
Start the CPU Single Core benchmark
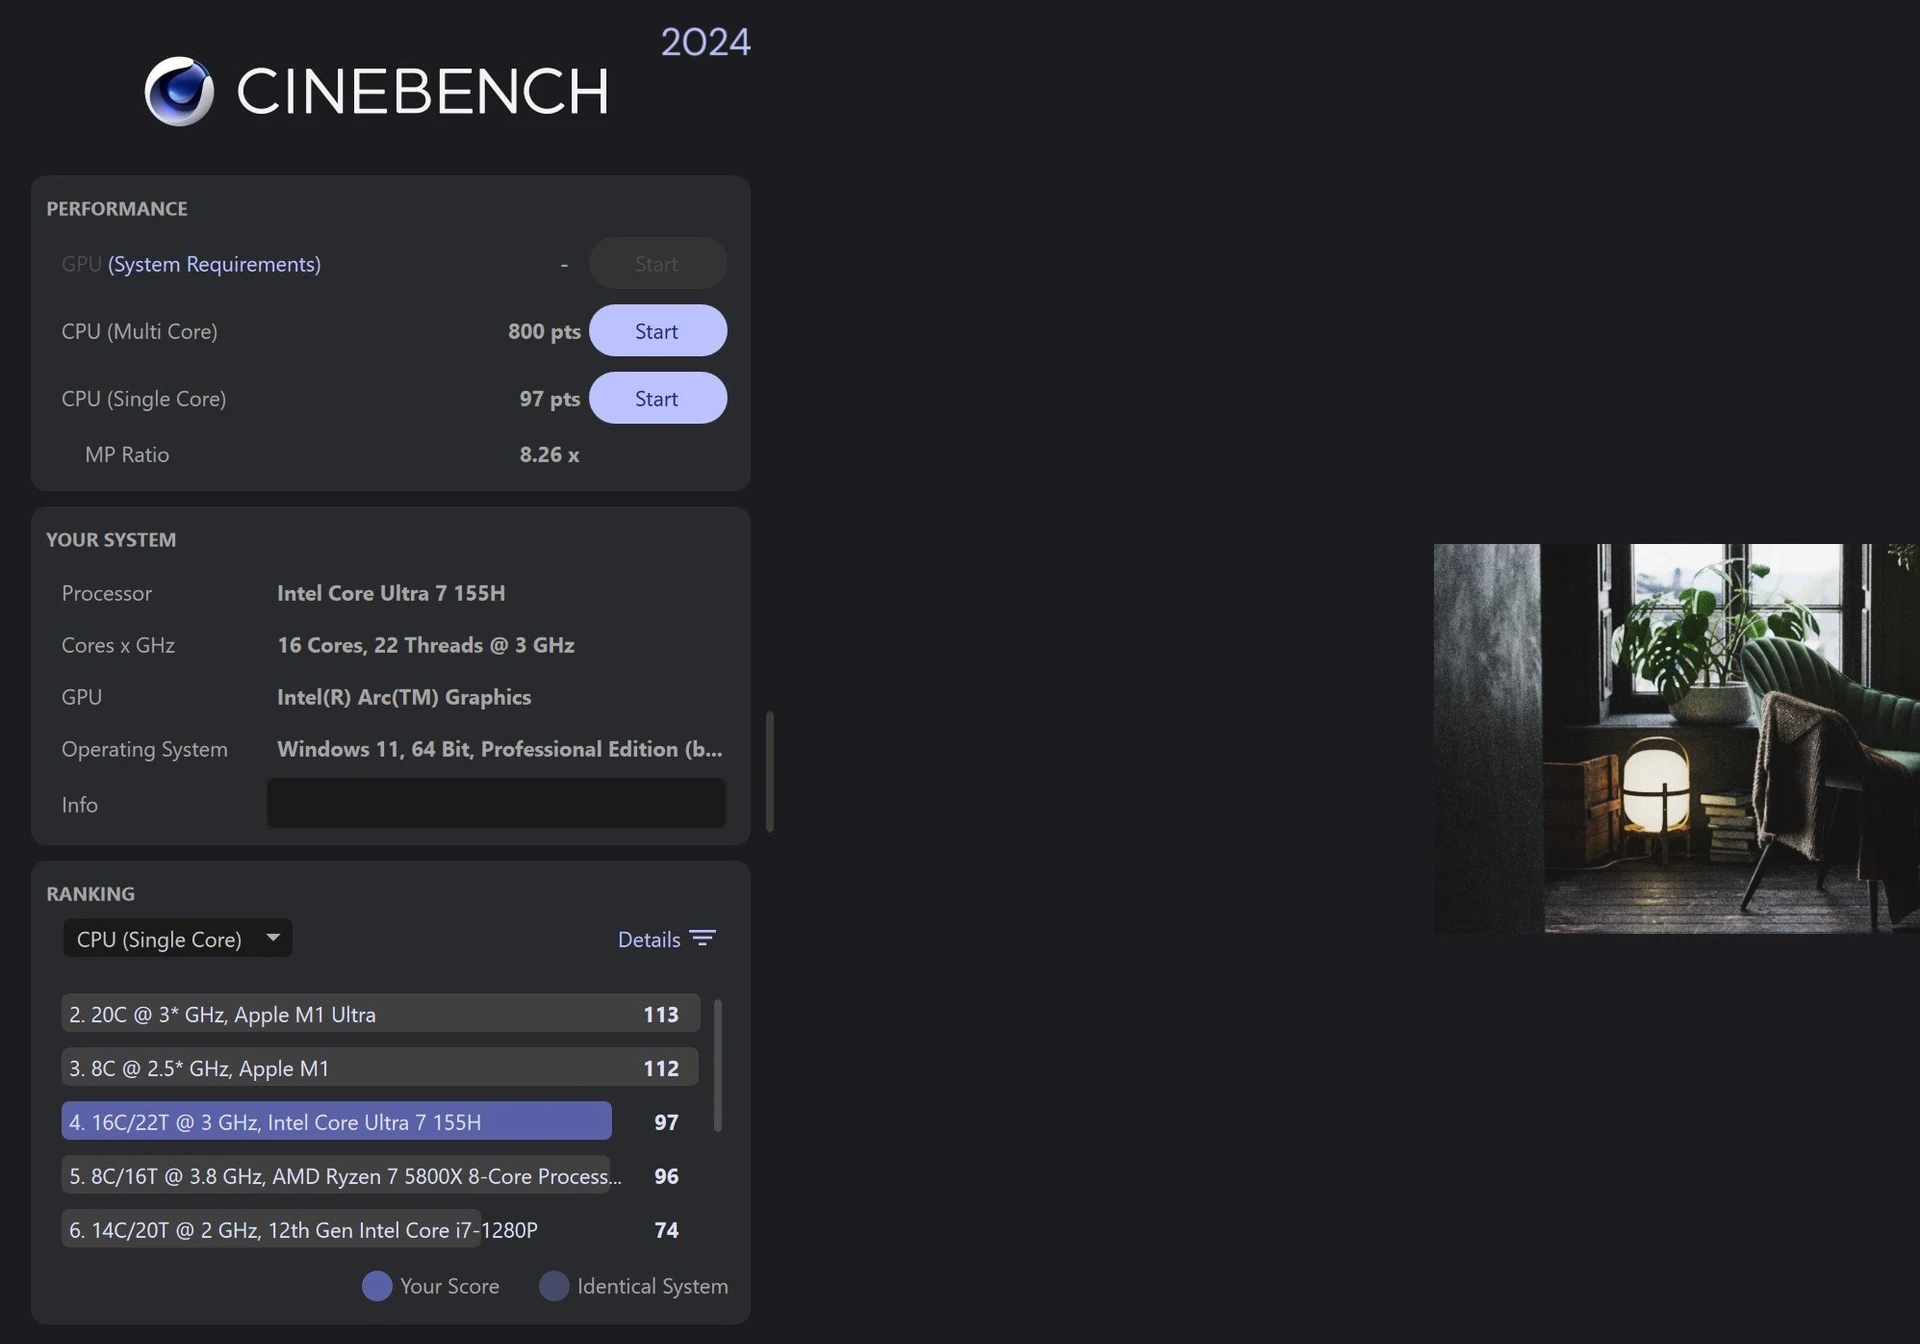657,398
